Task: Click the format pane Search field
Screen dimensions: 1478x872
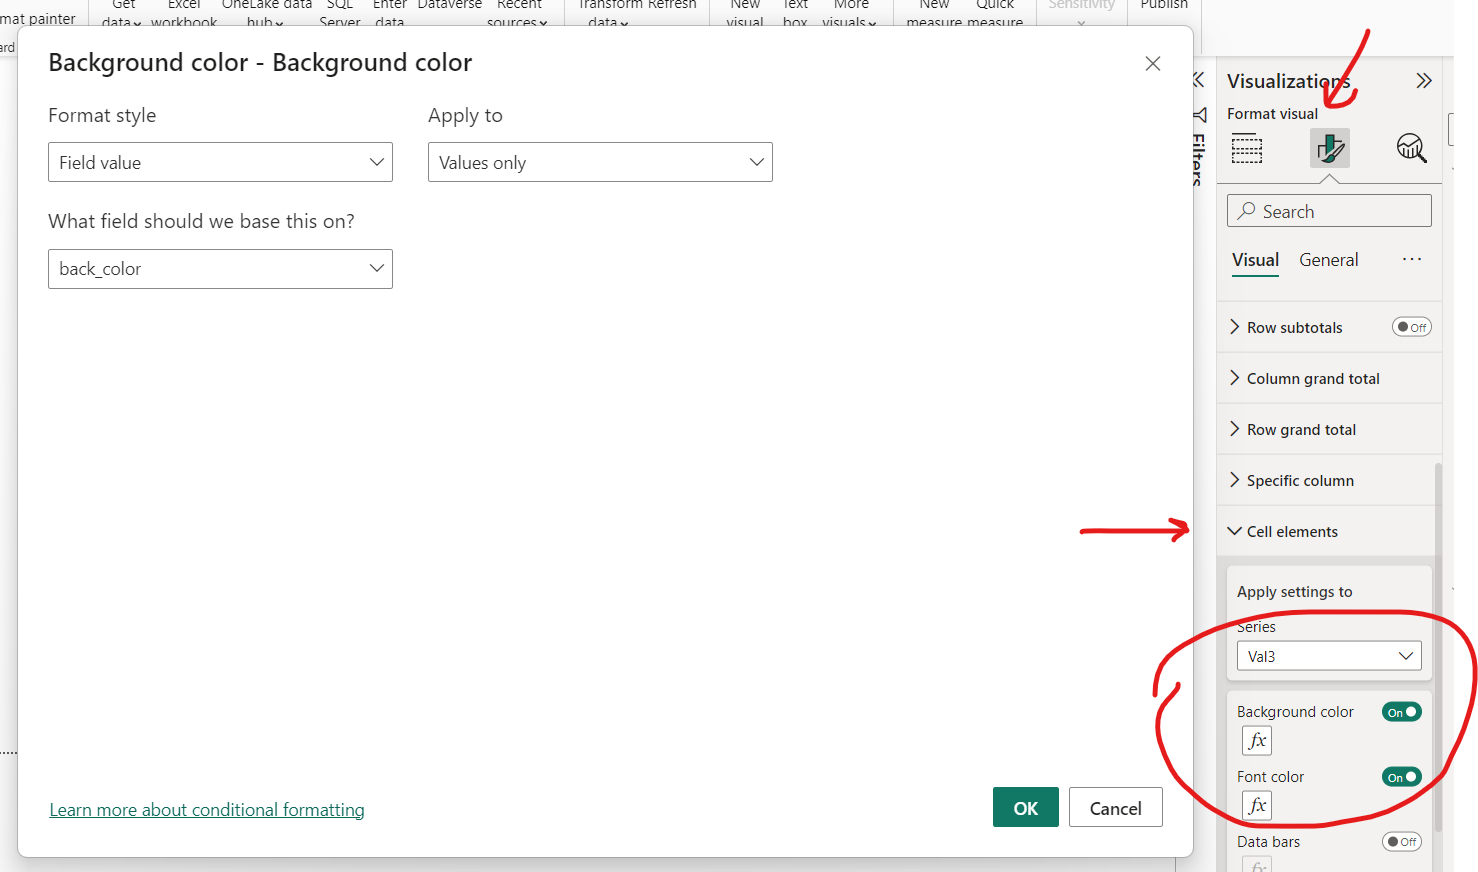Action: tap(1329, 211)
